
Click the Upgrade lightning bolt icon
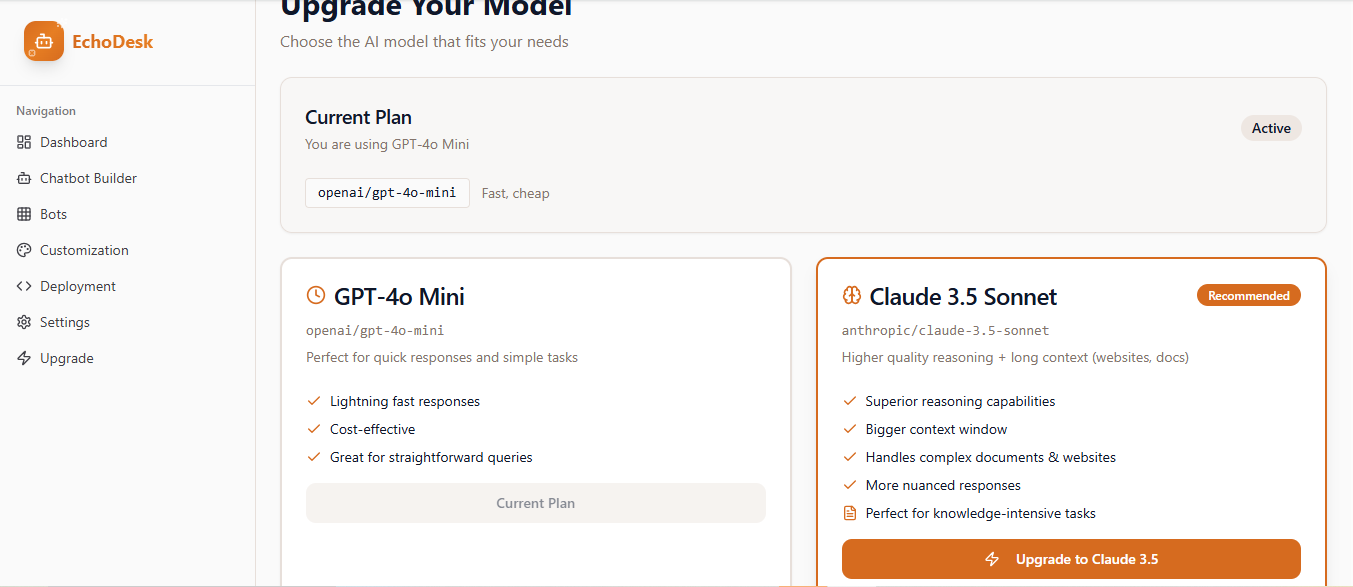(x=24, y=358)
